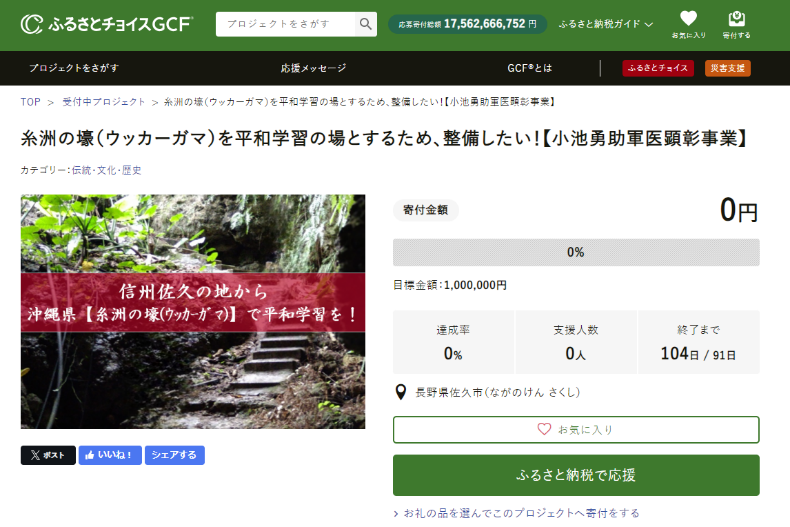
Task: Click the red ふるさとチョイス button
Action: coord(658,68)
